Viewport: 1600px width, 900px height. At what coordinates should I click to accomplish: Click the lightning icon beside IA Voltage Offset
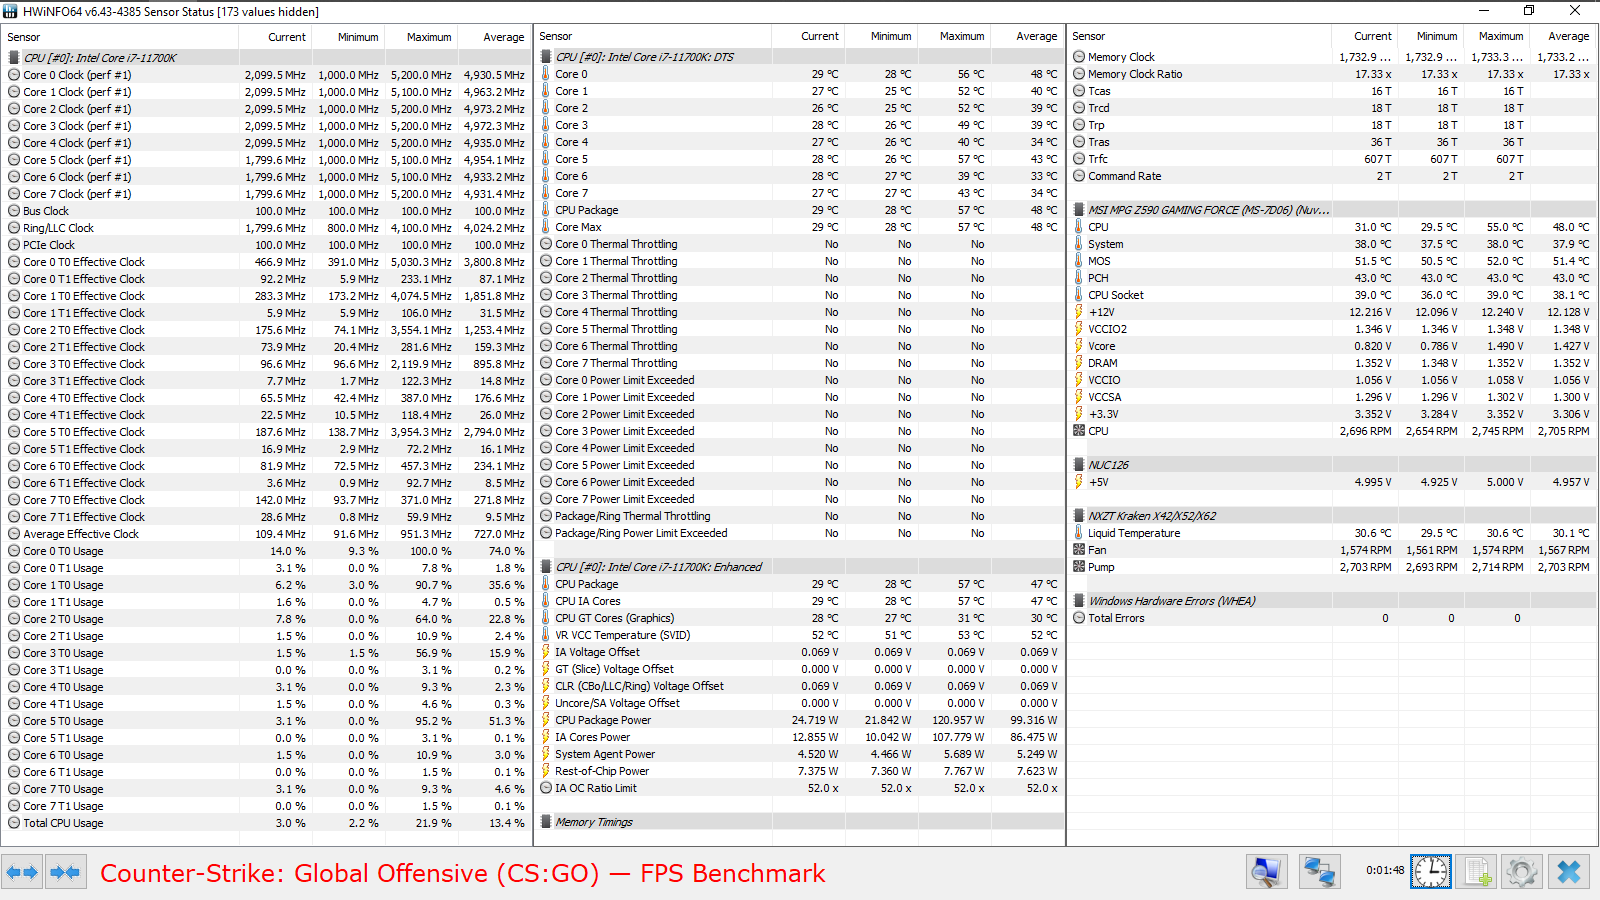click(546, 652)
